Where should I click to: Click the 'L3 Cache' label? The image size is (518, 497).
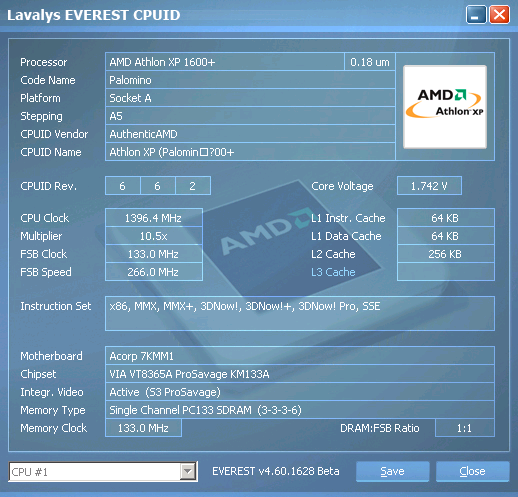[333, 272]
